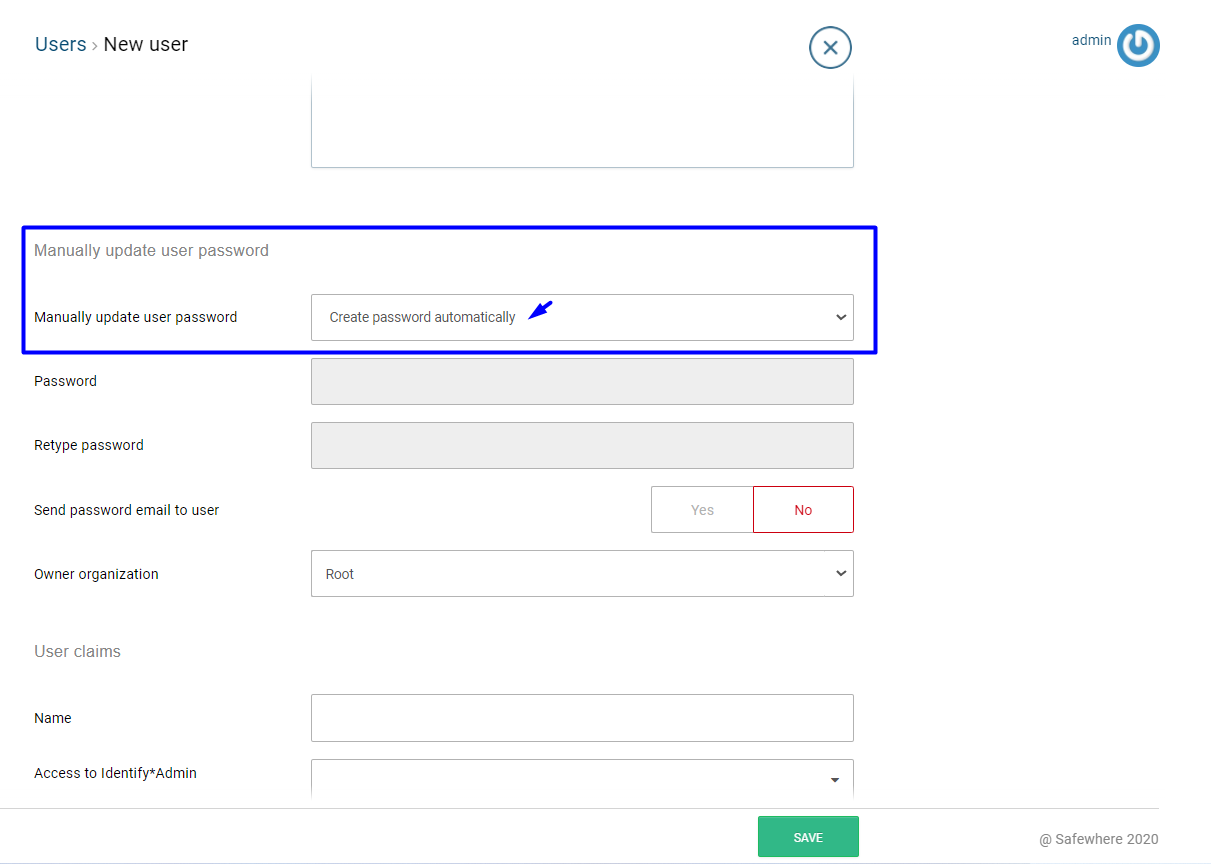1211x864 pixels.
Task: Click the User claims section heading
Action: coord(77,651)
